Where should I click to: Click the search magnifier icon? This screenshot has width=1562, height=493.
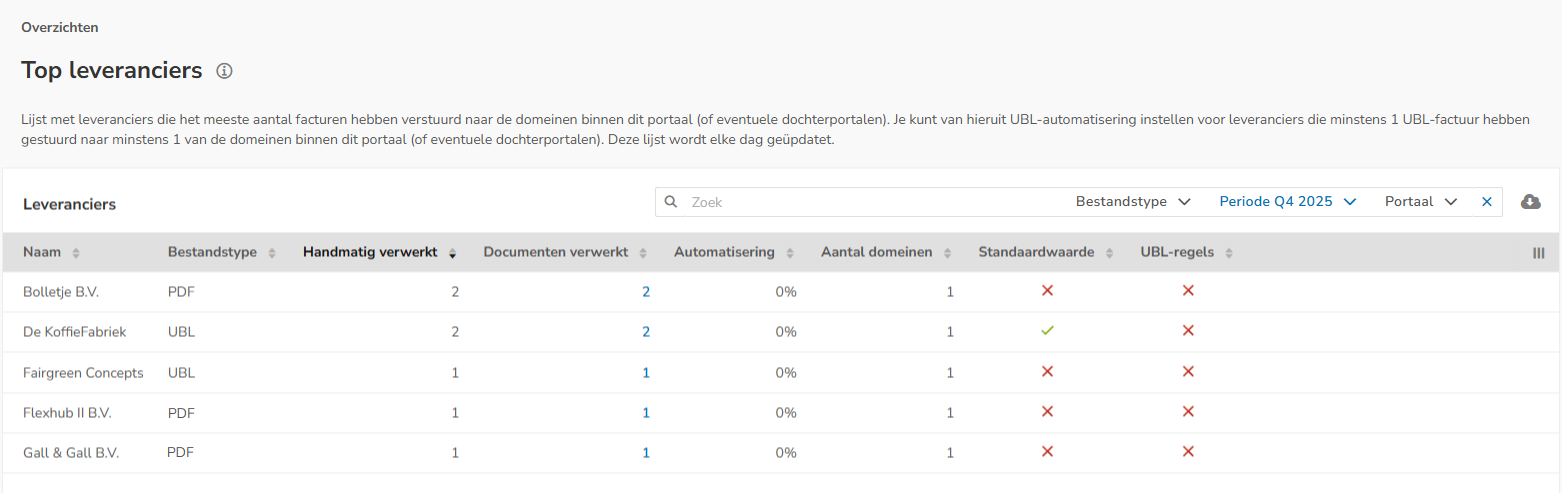(671, 202)
